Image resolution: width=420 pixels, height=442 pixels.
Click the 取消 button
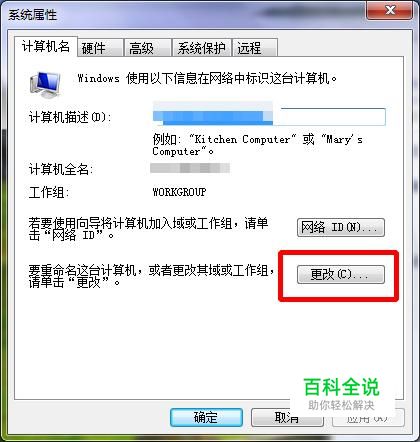pyautogui.click(x=287, y=417)
